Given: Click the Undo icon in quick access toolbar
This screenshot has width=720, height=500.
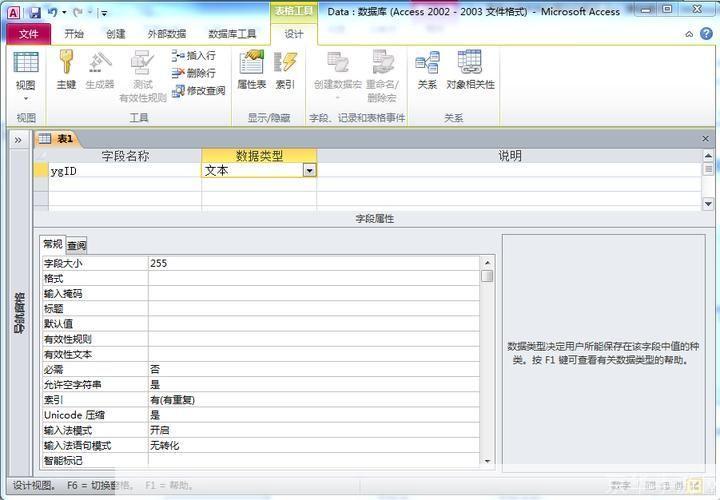Looking at the screenshot, I should point(53,12).
